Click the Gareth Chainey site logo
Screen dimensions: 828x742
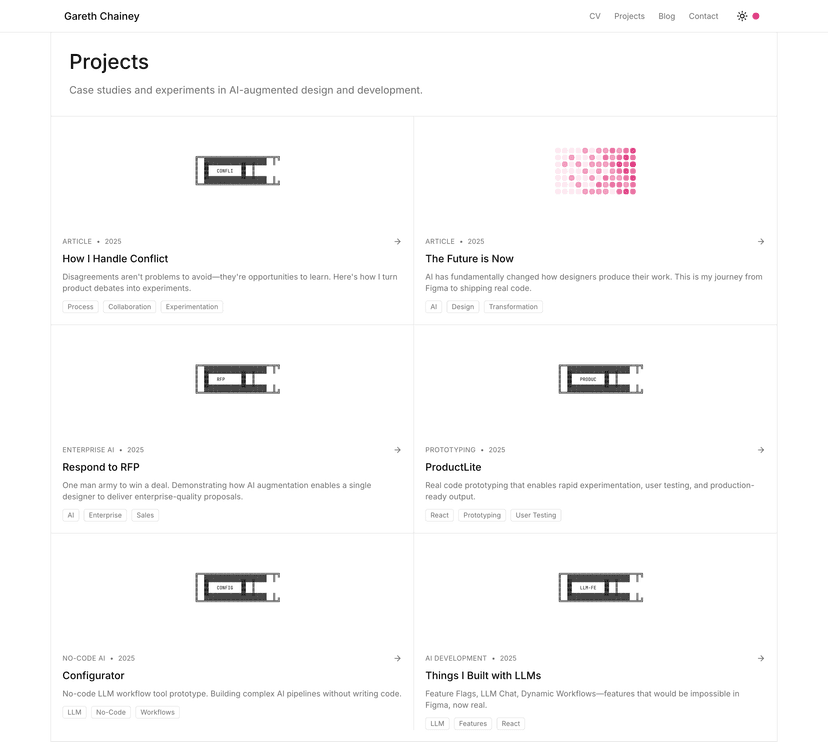[x=101, y=16]
